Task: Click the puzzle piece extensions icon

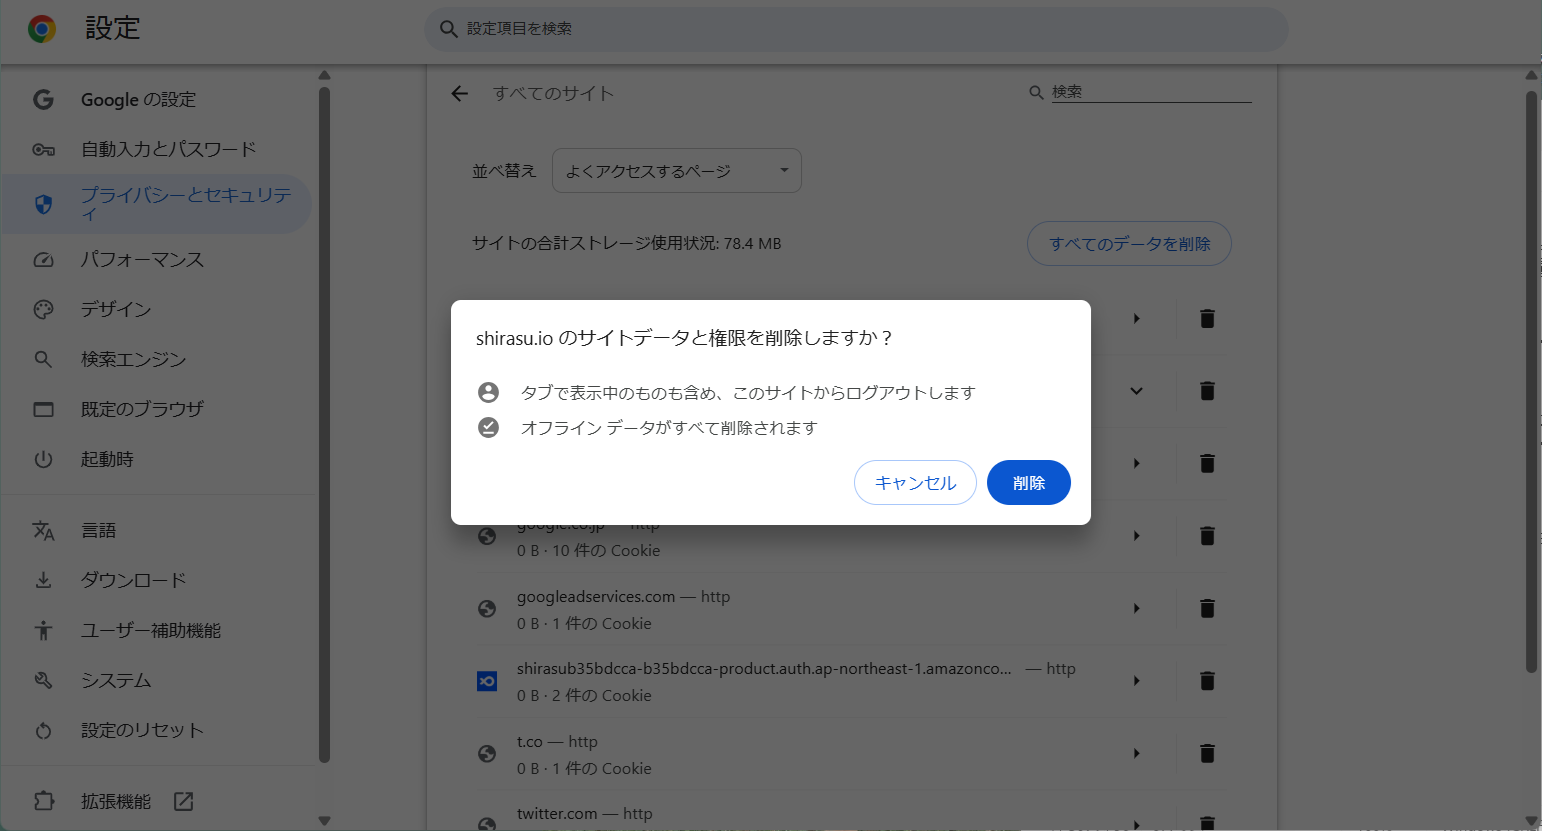Action: click(43, 801)
